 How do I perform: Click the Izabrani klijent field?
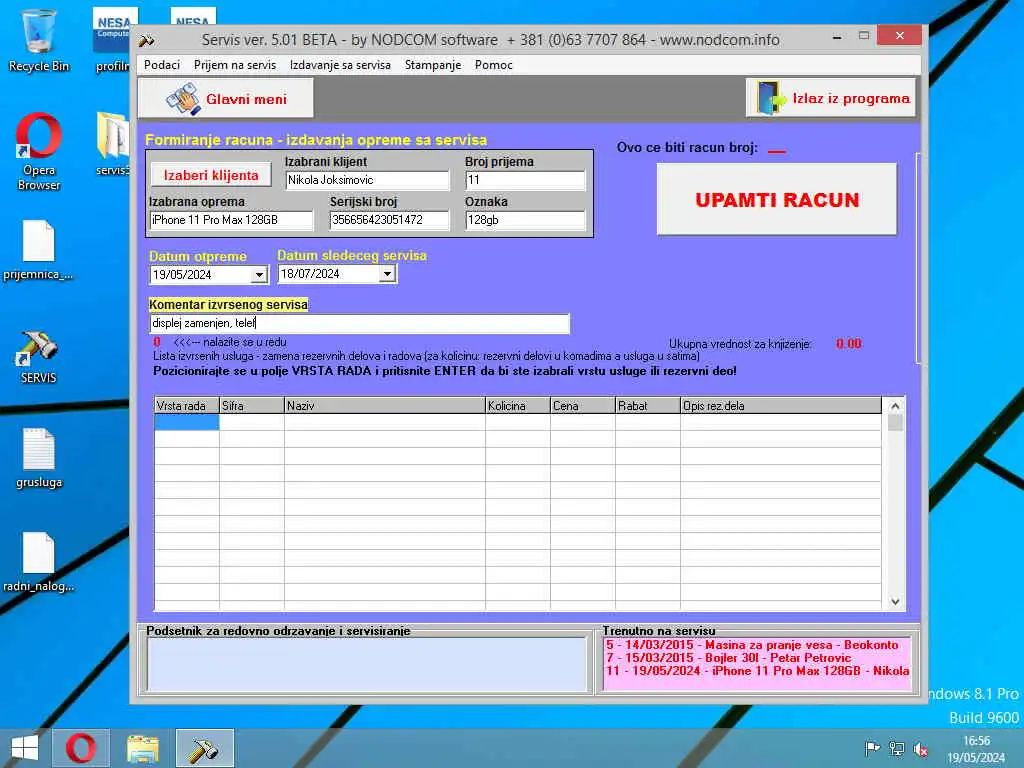point(367,180)
